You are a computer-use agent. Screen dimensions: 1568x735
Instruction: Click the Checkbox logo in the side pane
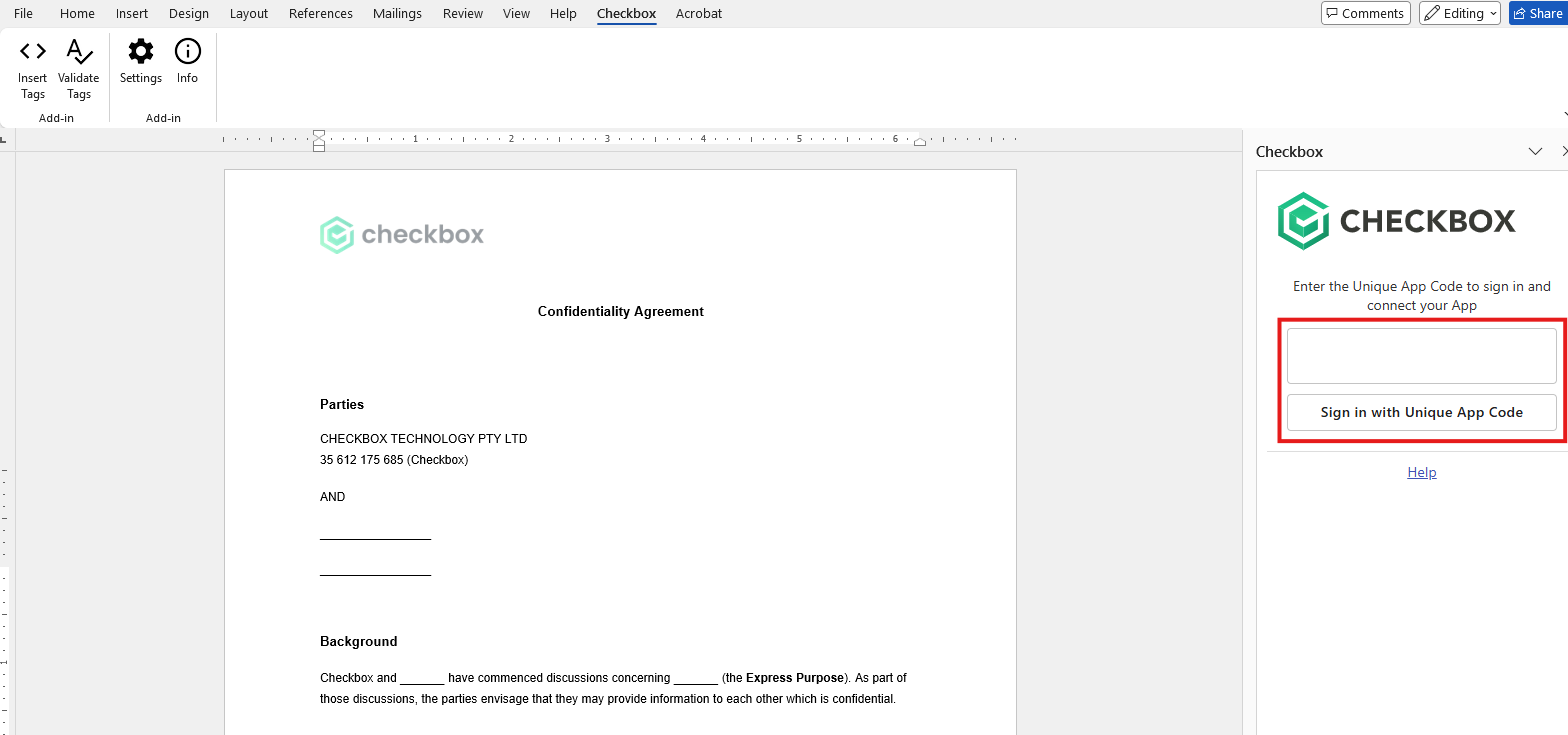coord(1397,221)
